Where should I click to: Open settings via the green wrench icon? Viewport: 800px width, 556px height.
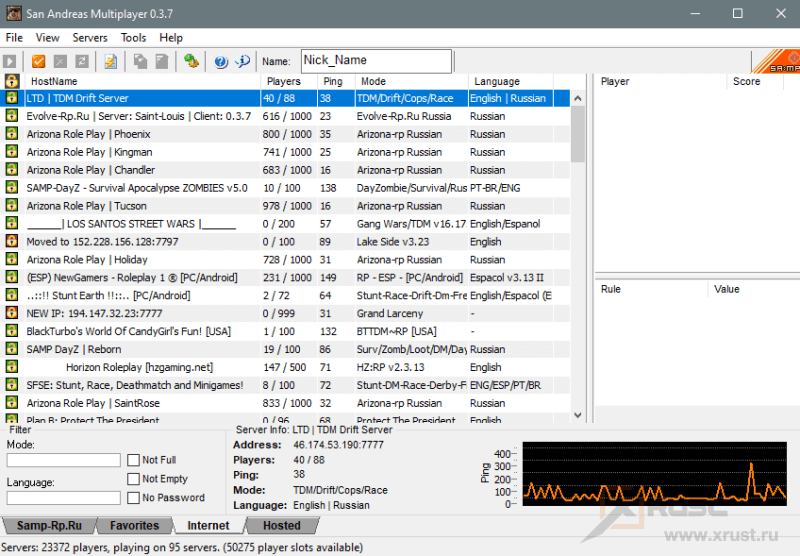coord(191,62)
